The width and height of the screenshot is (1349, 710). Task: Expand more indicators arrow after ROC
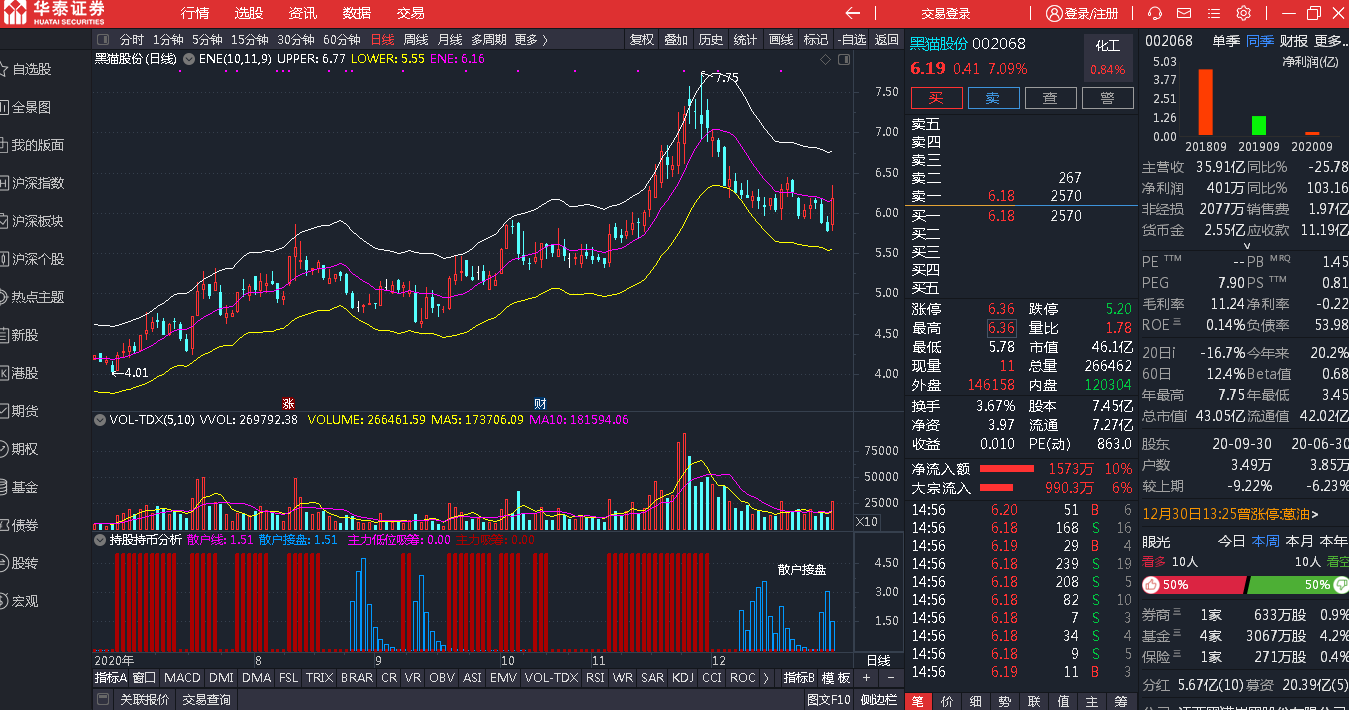[x=766, y=678]
